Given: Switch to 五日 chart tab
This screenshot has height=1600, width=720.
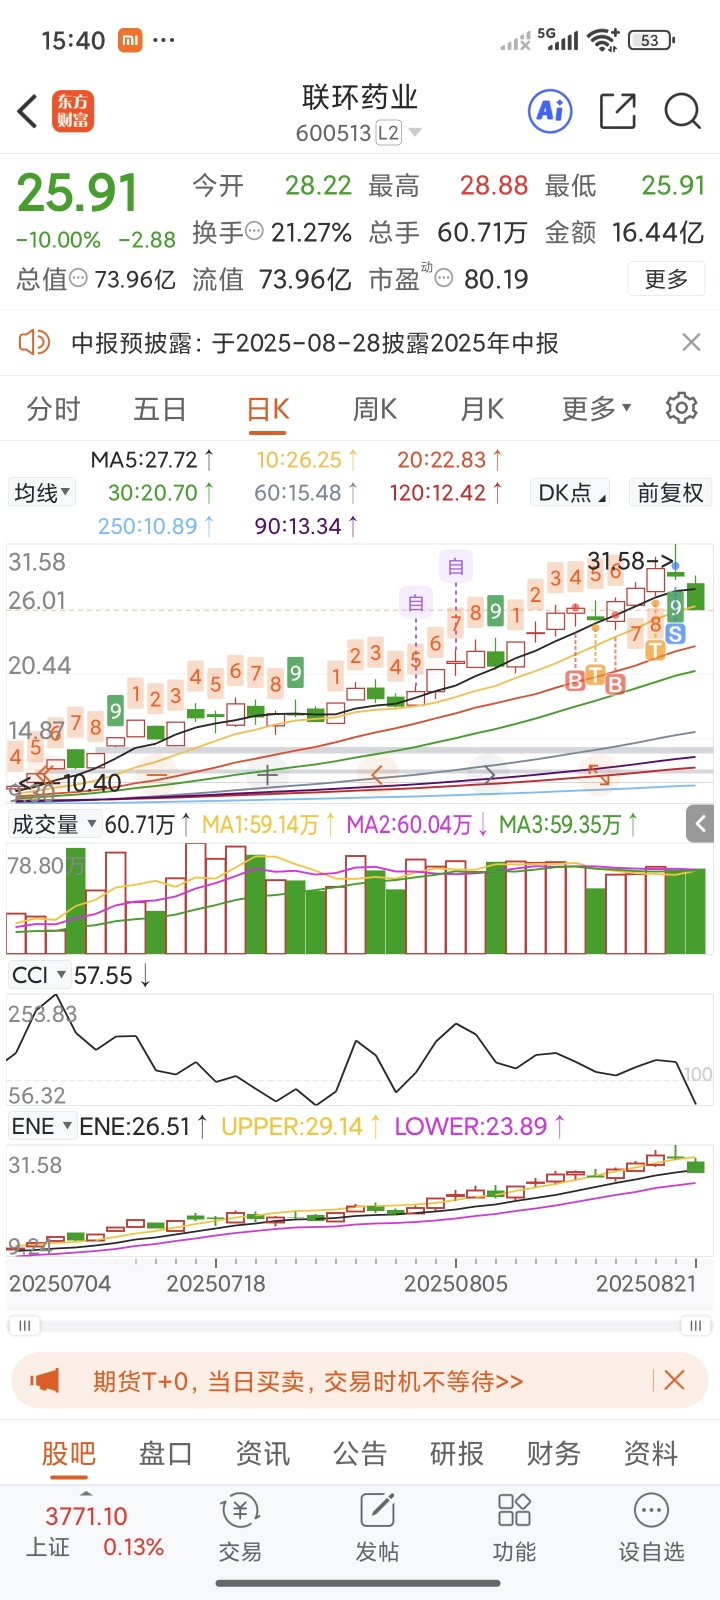Looking at the screenshot, I should (x=160, y=409).
